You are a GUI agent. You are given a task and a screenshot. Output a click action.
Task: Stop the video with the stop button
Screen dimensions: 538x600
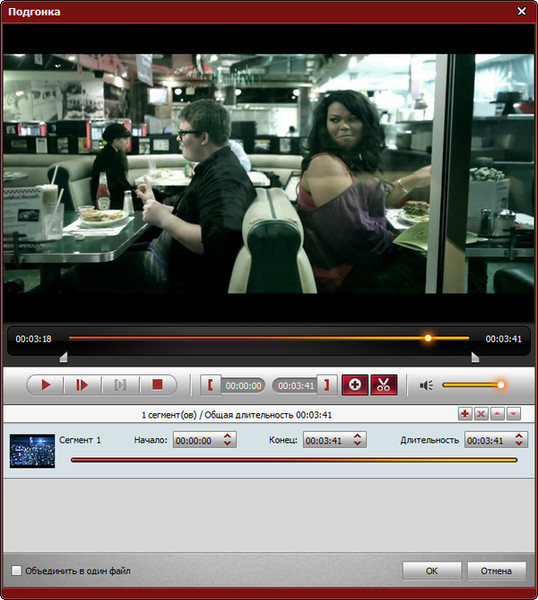coord(157,385)
